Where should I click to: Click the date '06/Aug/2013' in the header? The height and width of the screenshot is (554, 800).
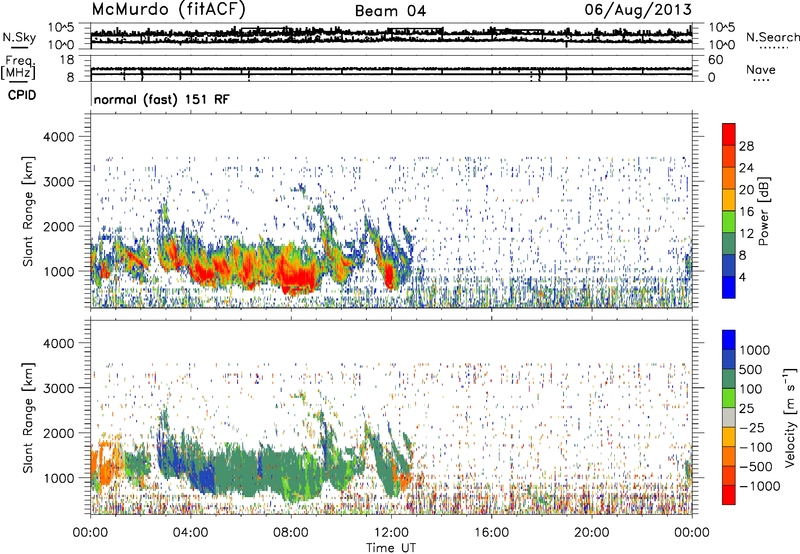[x=638, y=9]
